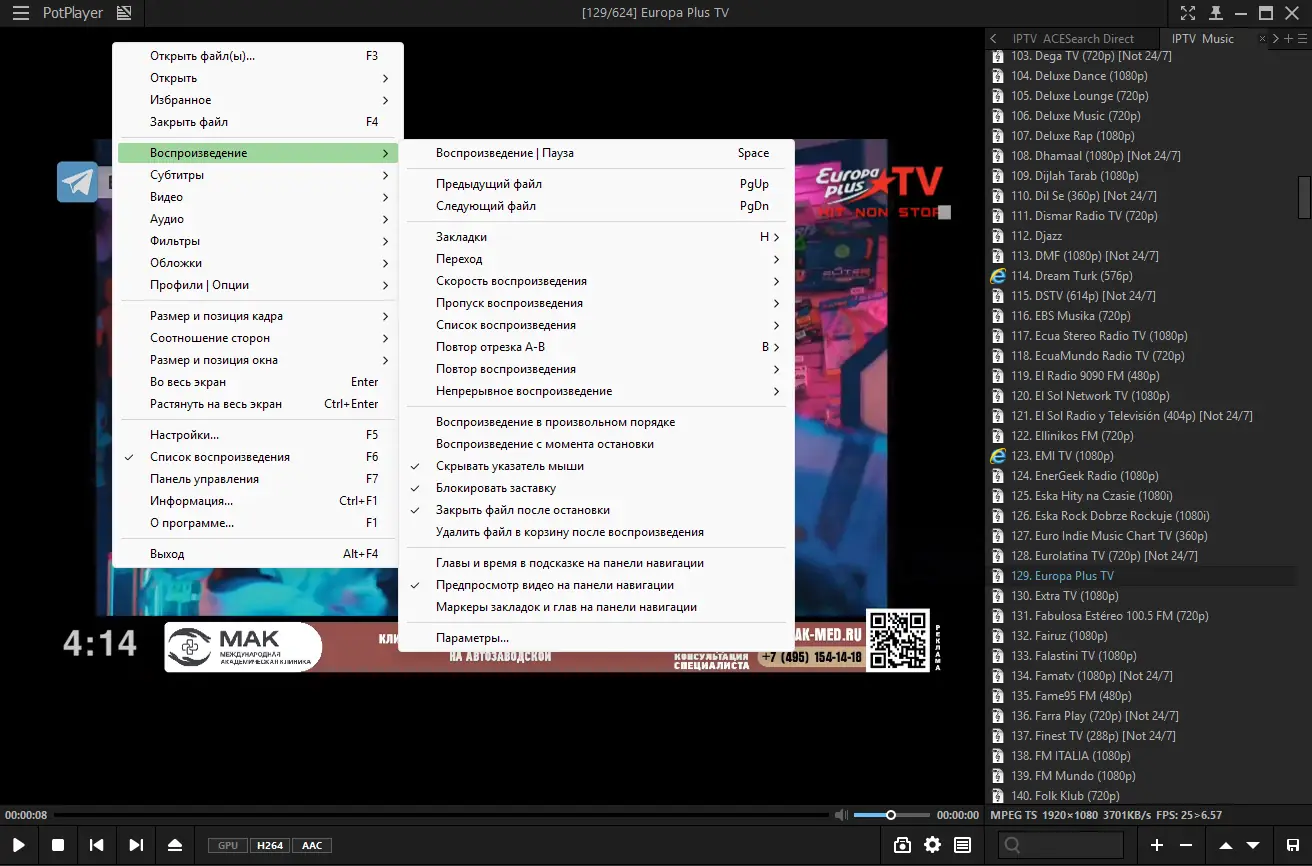The width and height of the screenshot is (1312, 866).
Task: Toggle the playlist panel icon
Action: click(x=962, y=845)
